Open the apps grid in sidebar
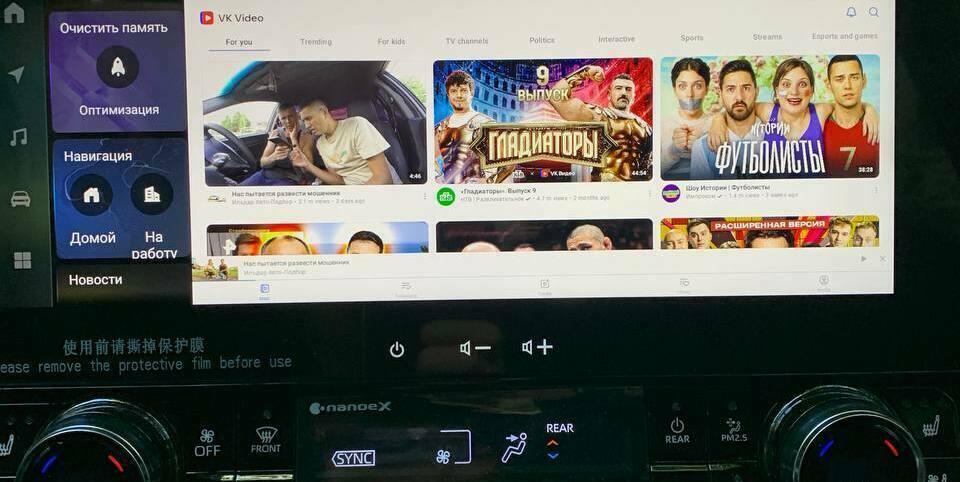The width and height of the screenshot is (960, 482). tap(21, 260)
